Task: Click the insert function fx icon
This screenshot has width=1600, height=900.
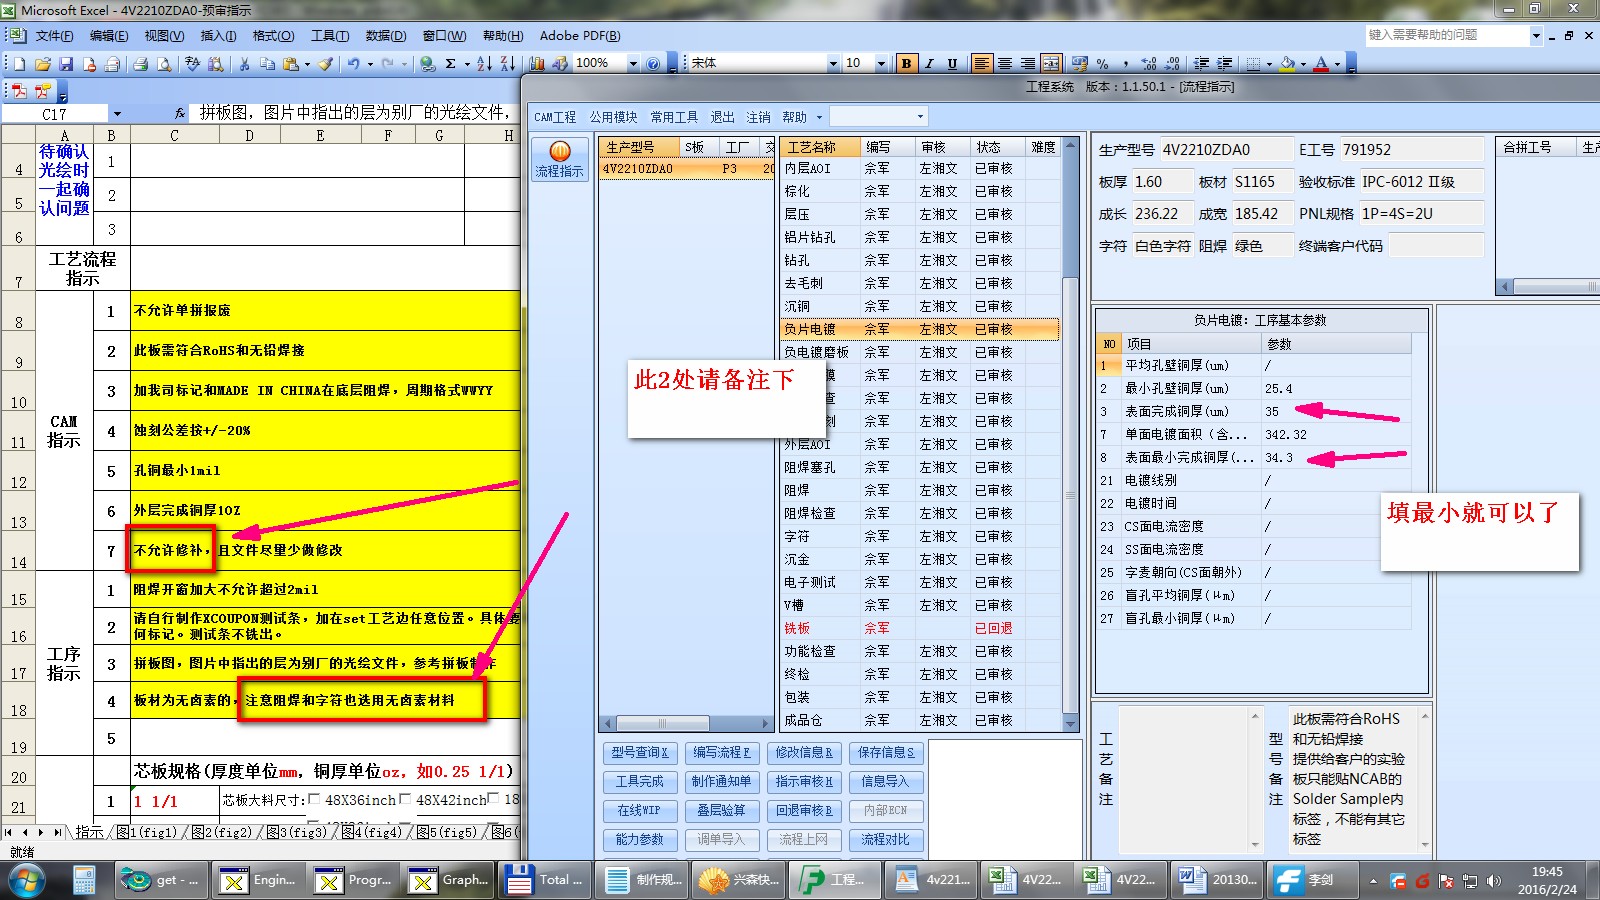Action: click(x=180, y=114)
